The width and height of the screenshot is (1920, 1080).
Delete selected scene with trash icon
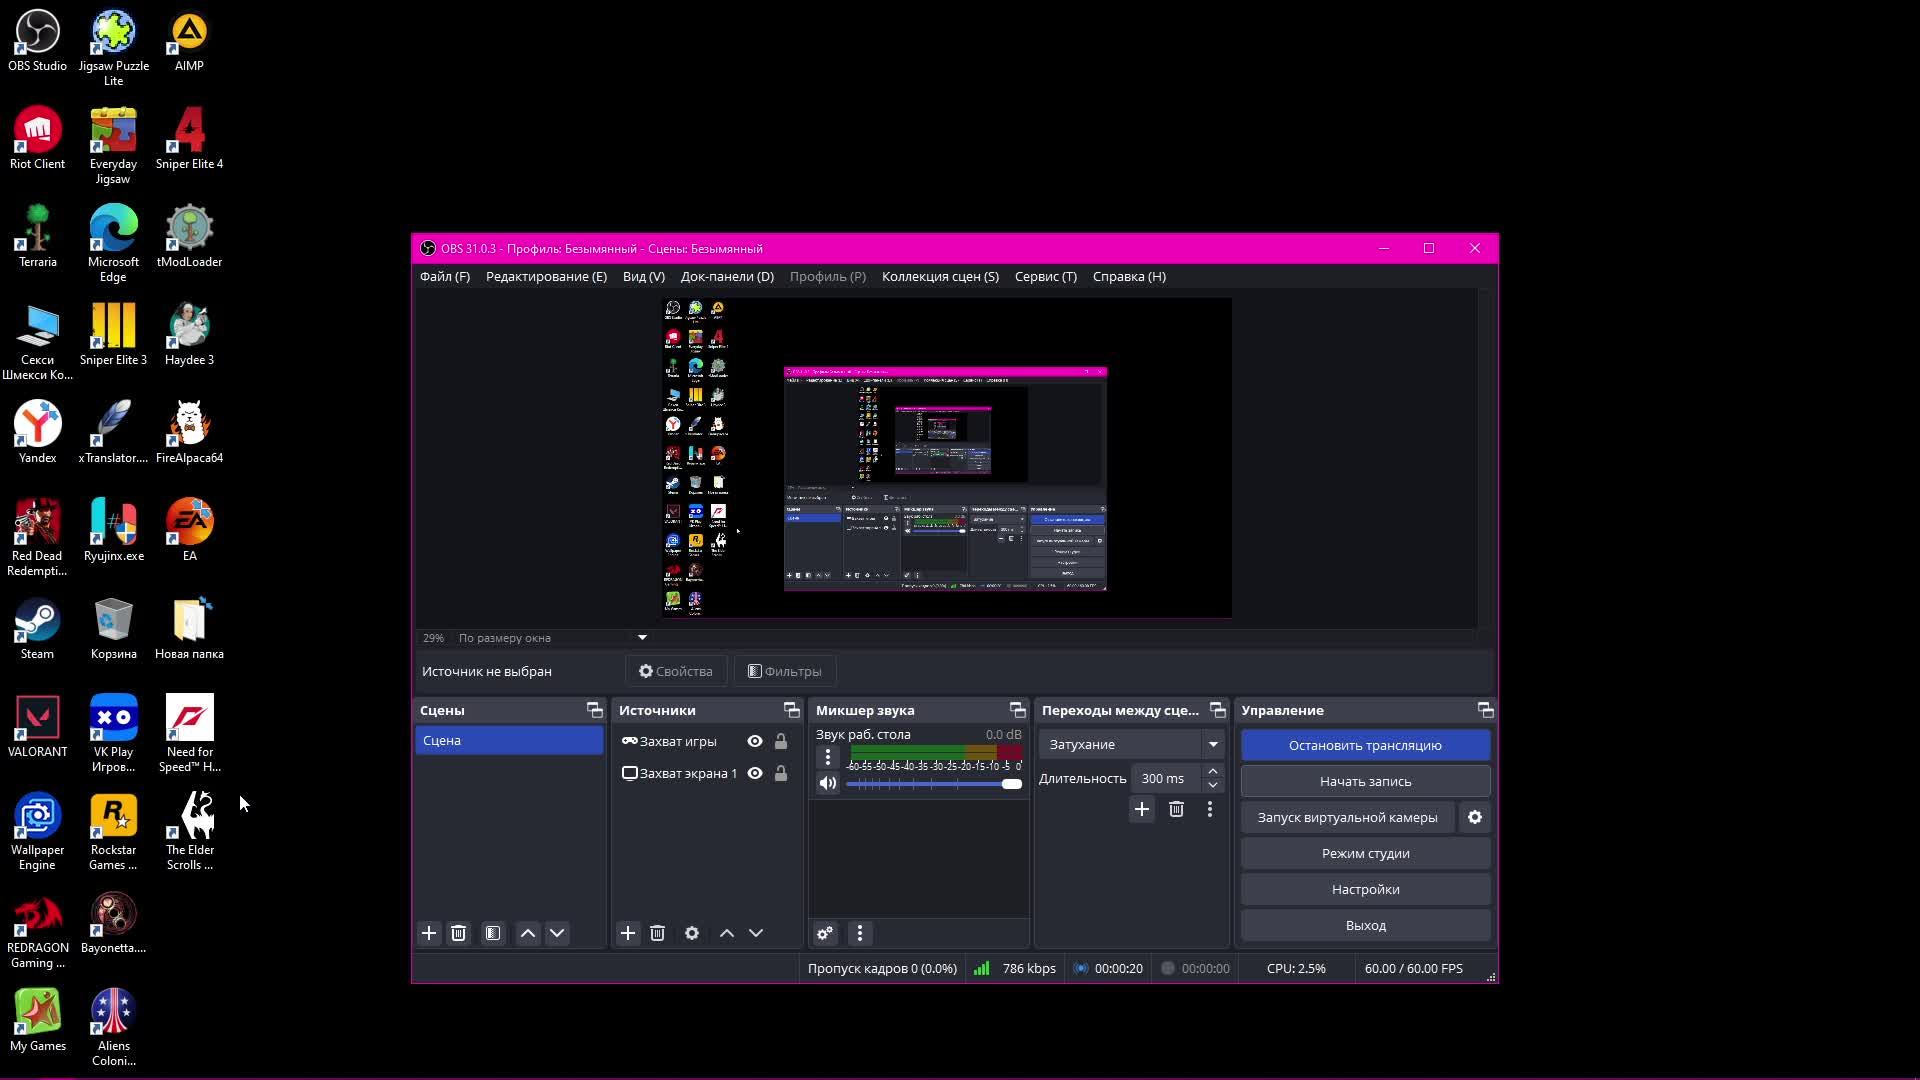tap(459, 933)
